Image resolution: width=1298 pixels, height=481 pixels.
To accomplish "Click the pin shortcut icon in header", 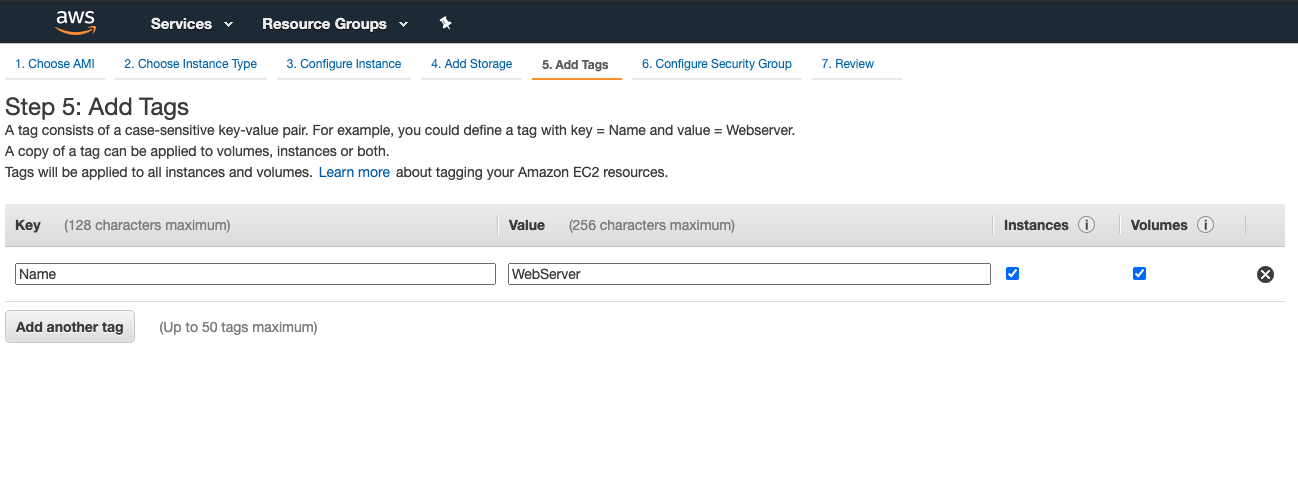I will click(446, 23).
